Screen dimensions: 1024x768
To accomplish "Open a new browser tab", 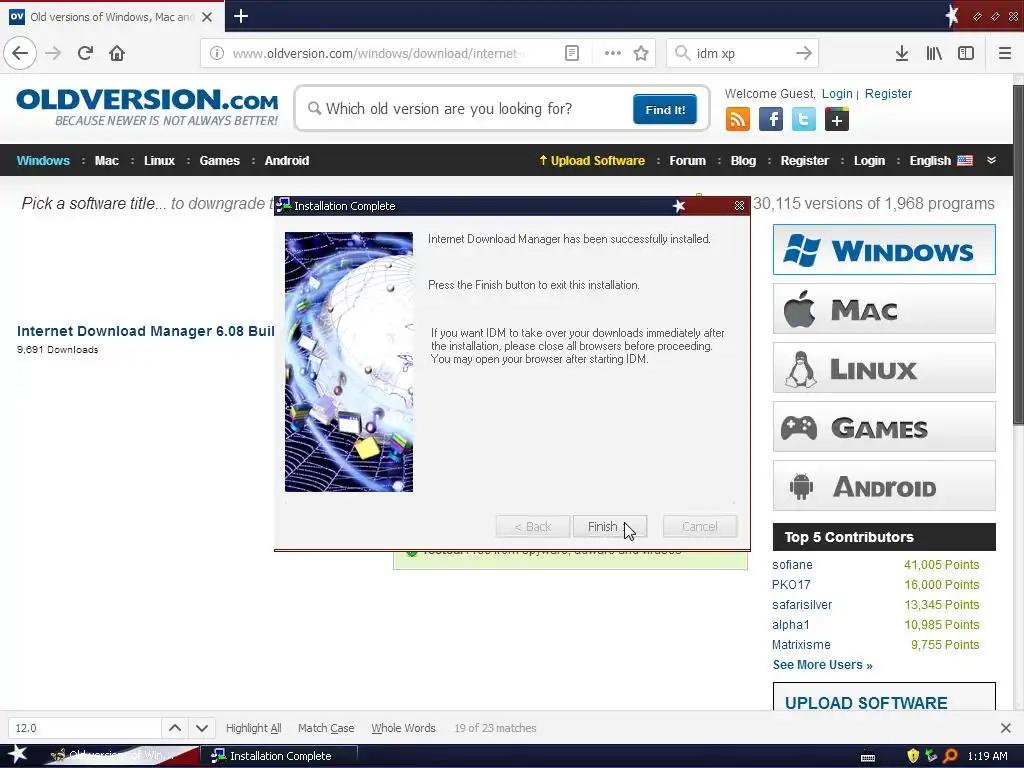I will (240, 16).
